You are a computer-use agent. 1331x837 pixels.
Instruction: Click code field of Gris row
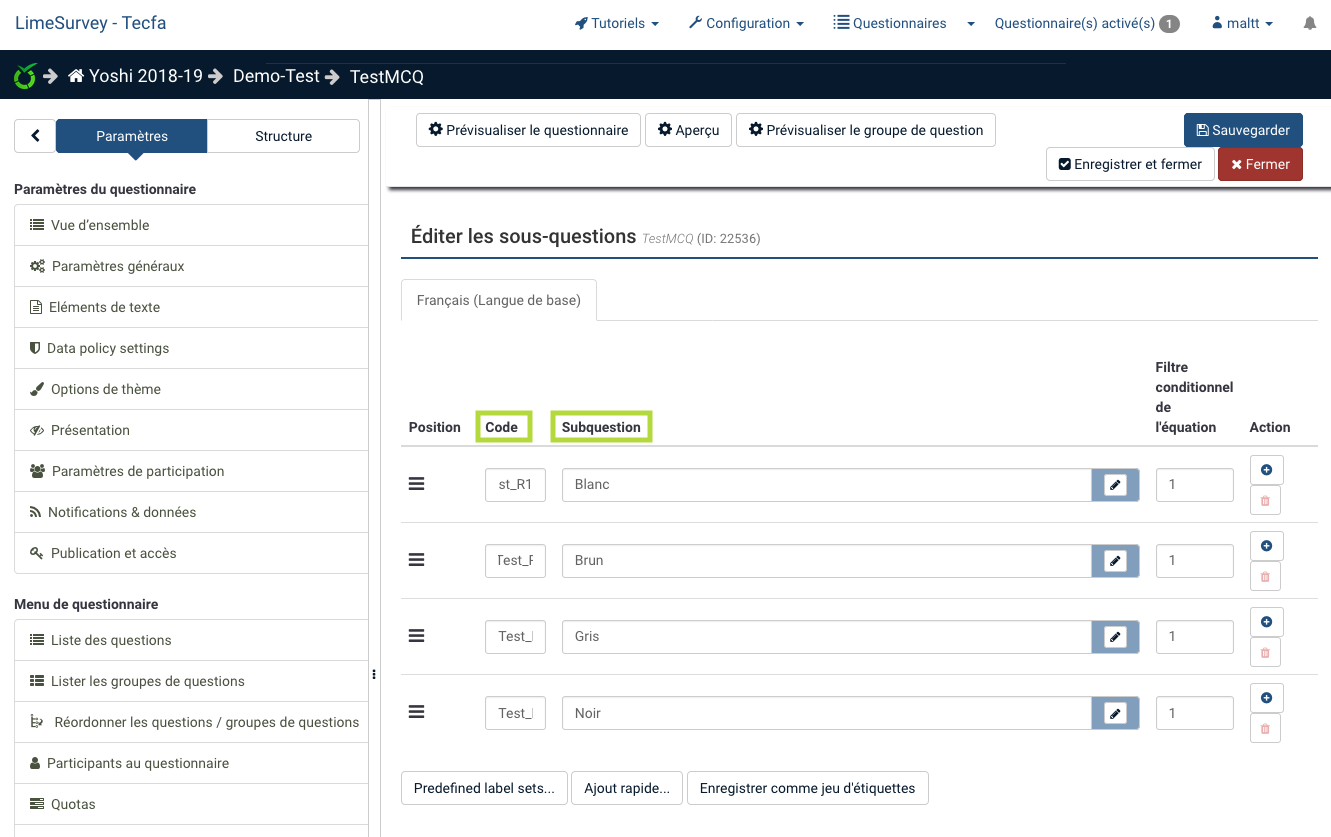pyautogui.click(x=515, y=637)
